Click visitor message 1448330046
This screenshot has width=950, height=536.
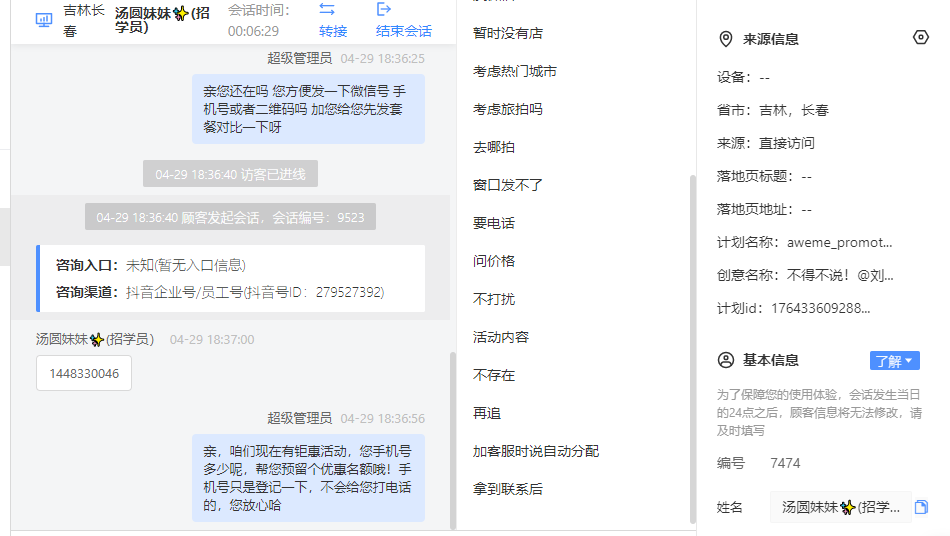[x=84, y=373]
